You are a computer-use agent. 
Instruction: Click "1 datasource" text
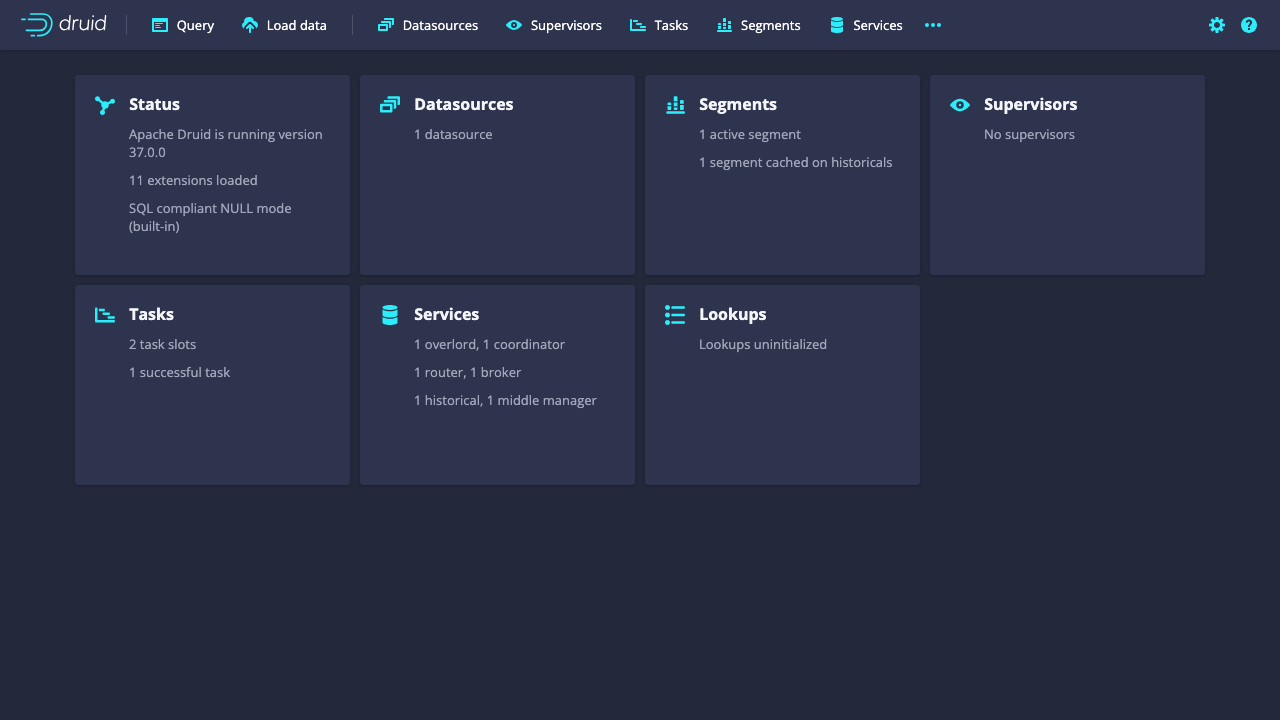point(453,134)
